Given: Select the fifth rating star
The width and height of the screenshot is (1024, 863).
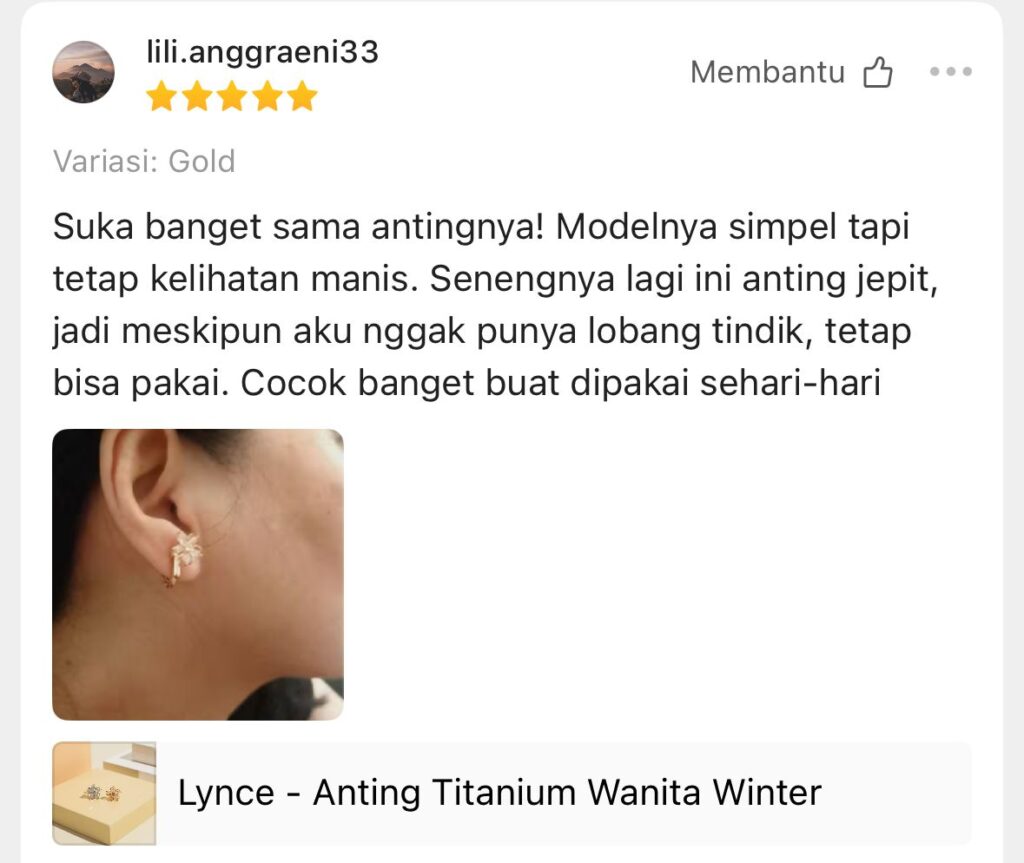Looking at the screenshot, I should [302, 96].
